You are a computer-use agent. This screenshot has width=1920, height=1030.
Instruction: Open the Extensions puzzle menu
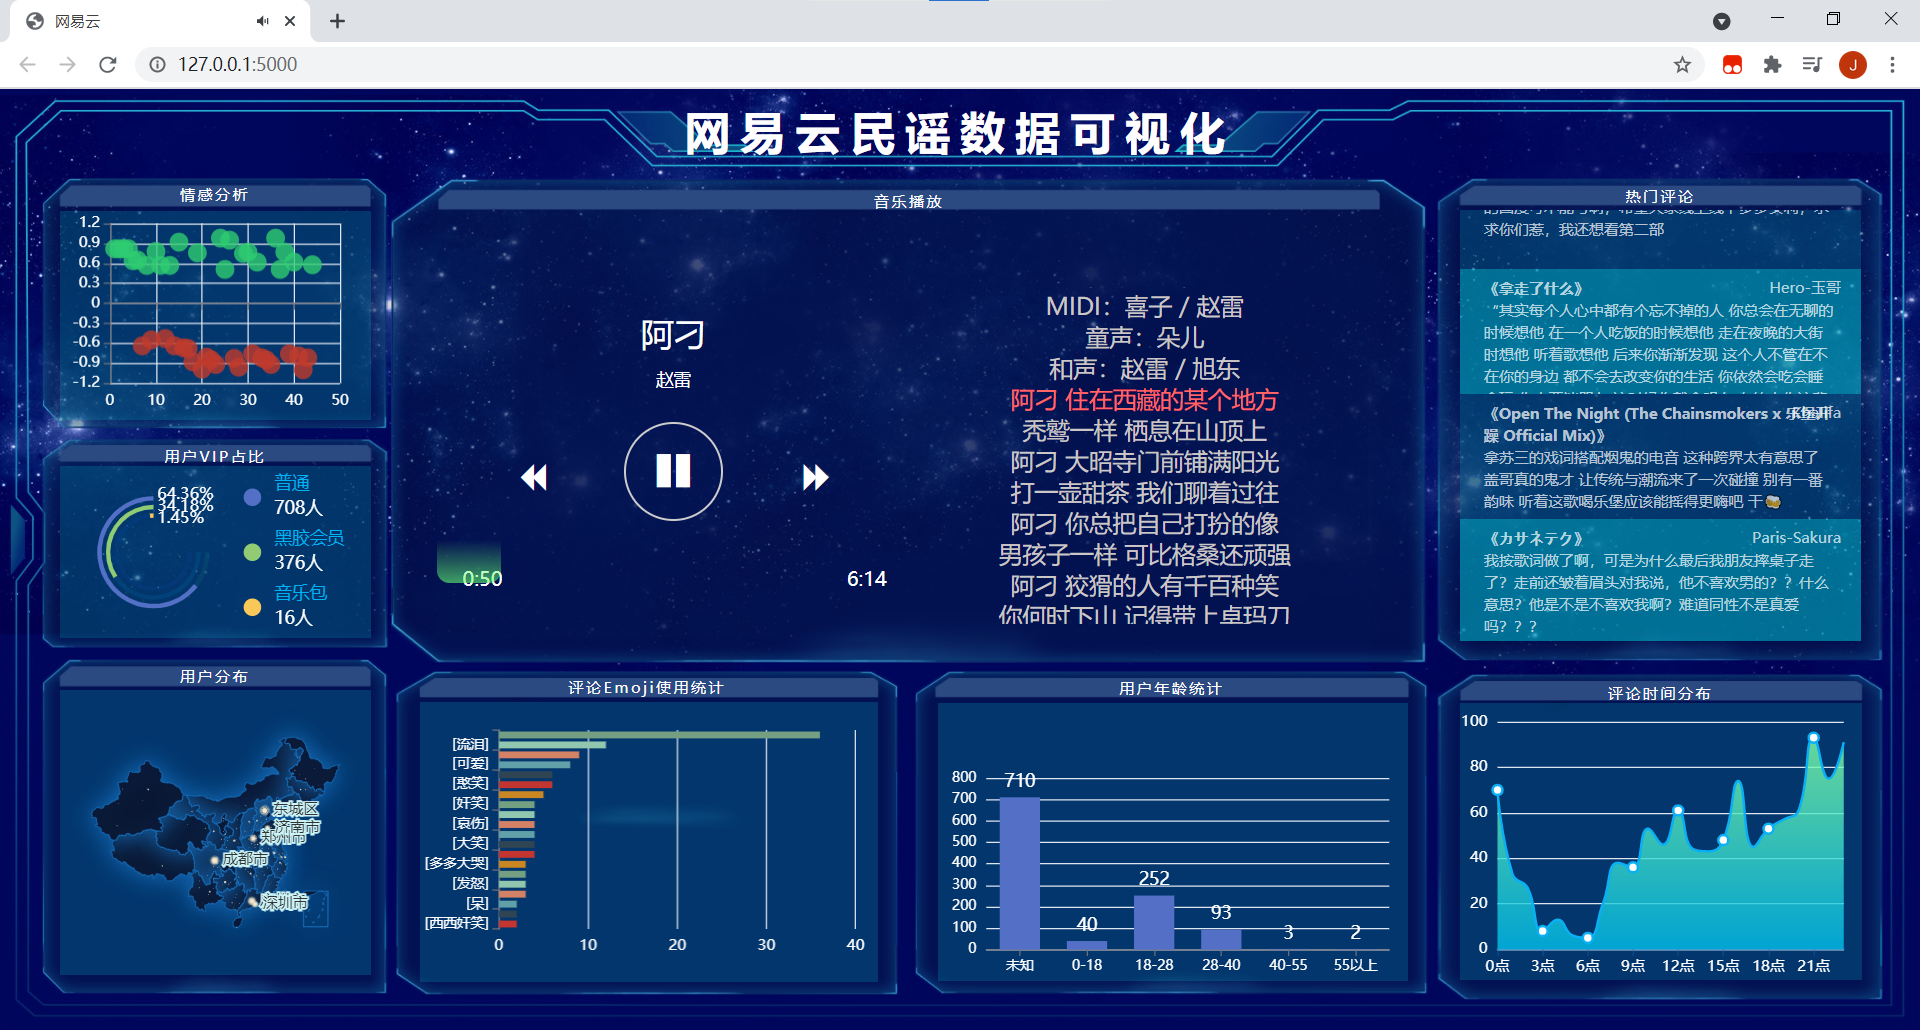click(x=1772, y=65)
